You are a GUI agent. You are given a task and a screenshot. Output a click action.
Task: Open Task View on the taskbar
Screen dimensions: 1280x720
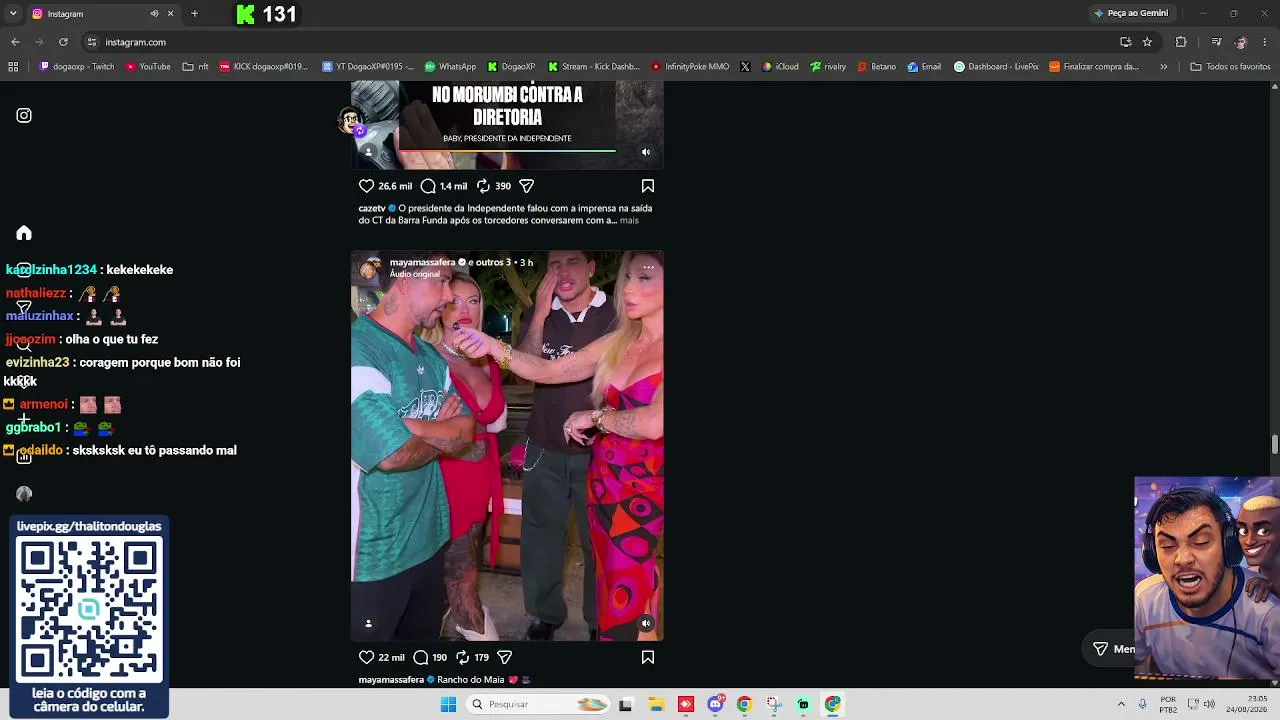[626, 704]
